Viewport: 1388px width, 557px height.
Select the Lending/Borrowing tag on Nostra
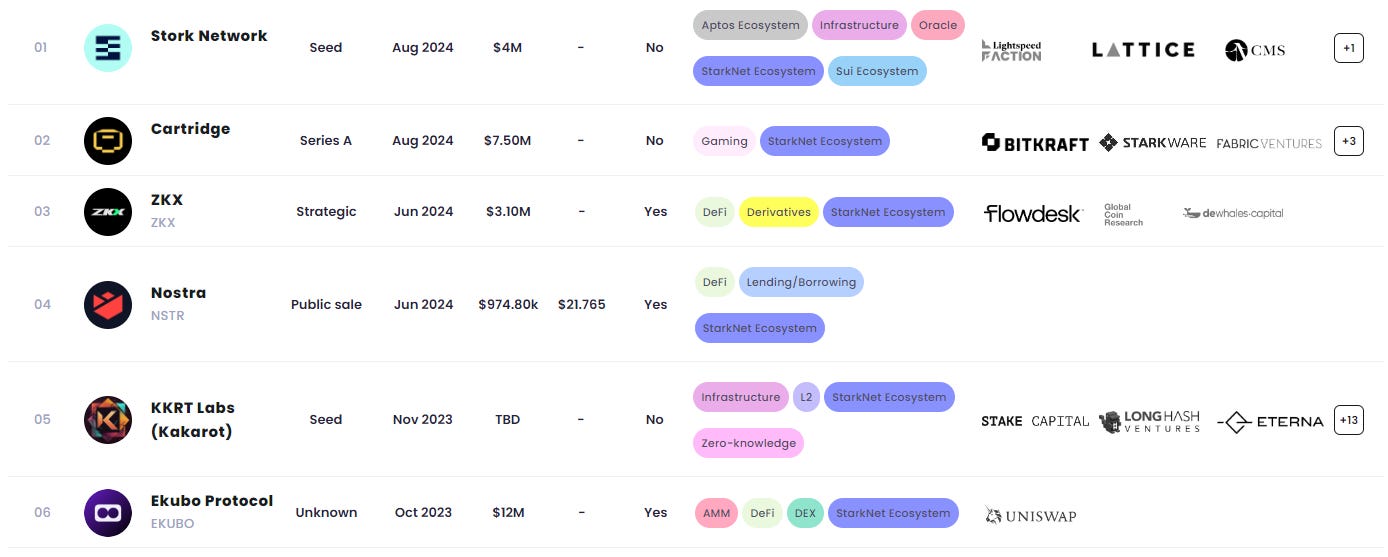tap(801, 282)
